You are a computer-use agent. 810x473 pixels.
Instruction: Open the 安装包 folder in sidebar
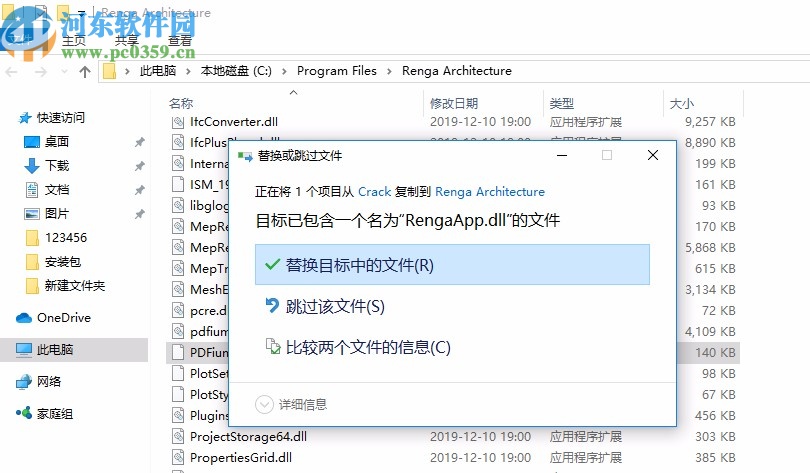coord(63,262)
